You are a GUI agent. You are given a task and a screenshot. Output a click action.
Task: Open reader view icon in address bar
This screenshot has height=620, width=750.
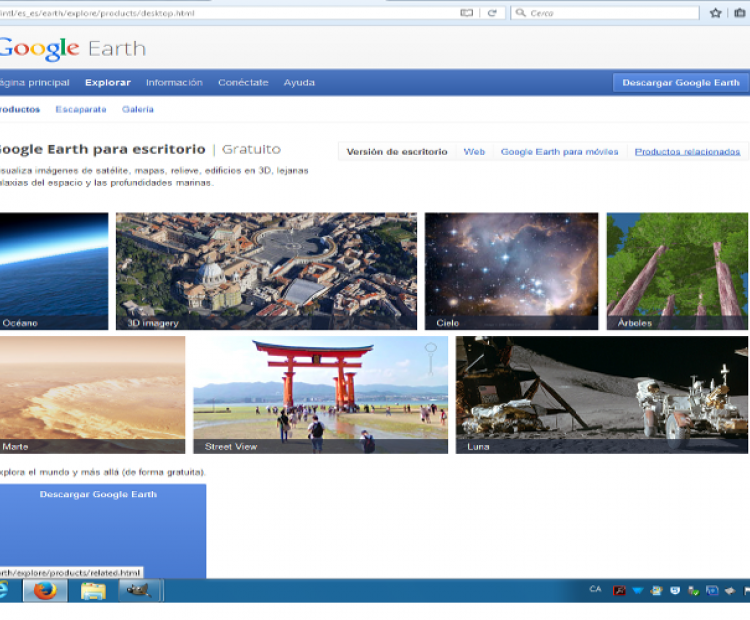pyautogui.click(x=466, y=13)
